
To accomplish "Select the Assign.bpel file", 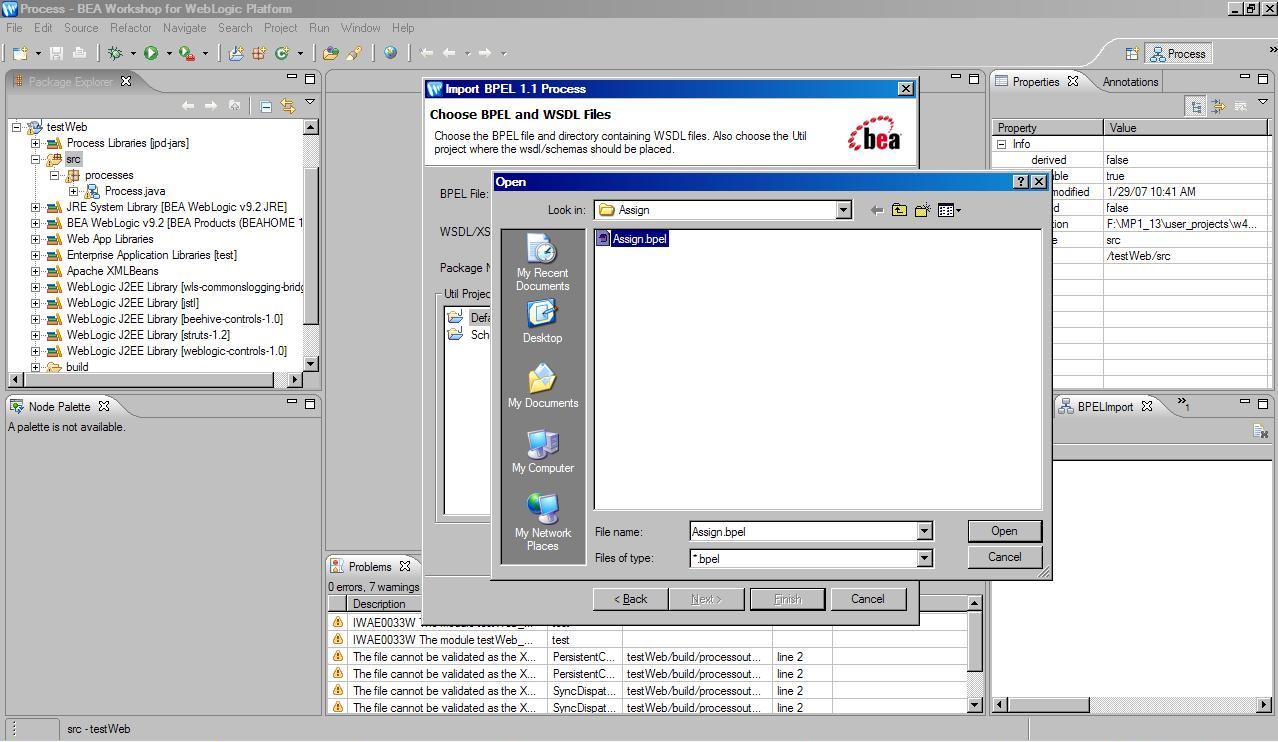I will click(x=631, y=238).
